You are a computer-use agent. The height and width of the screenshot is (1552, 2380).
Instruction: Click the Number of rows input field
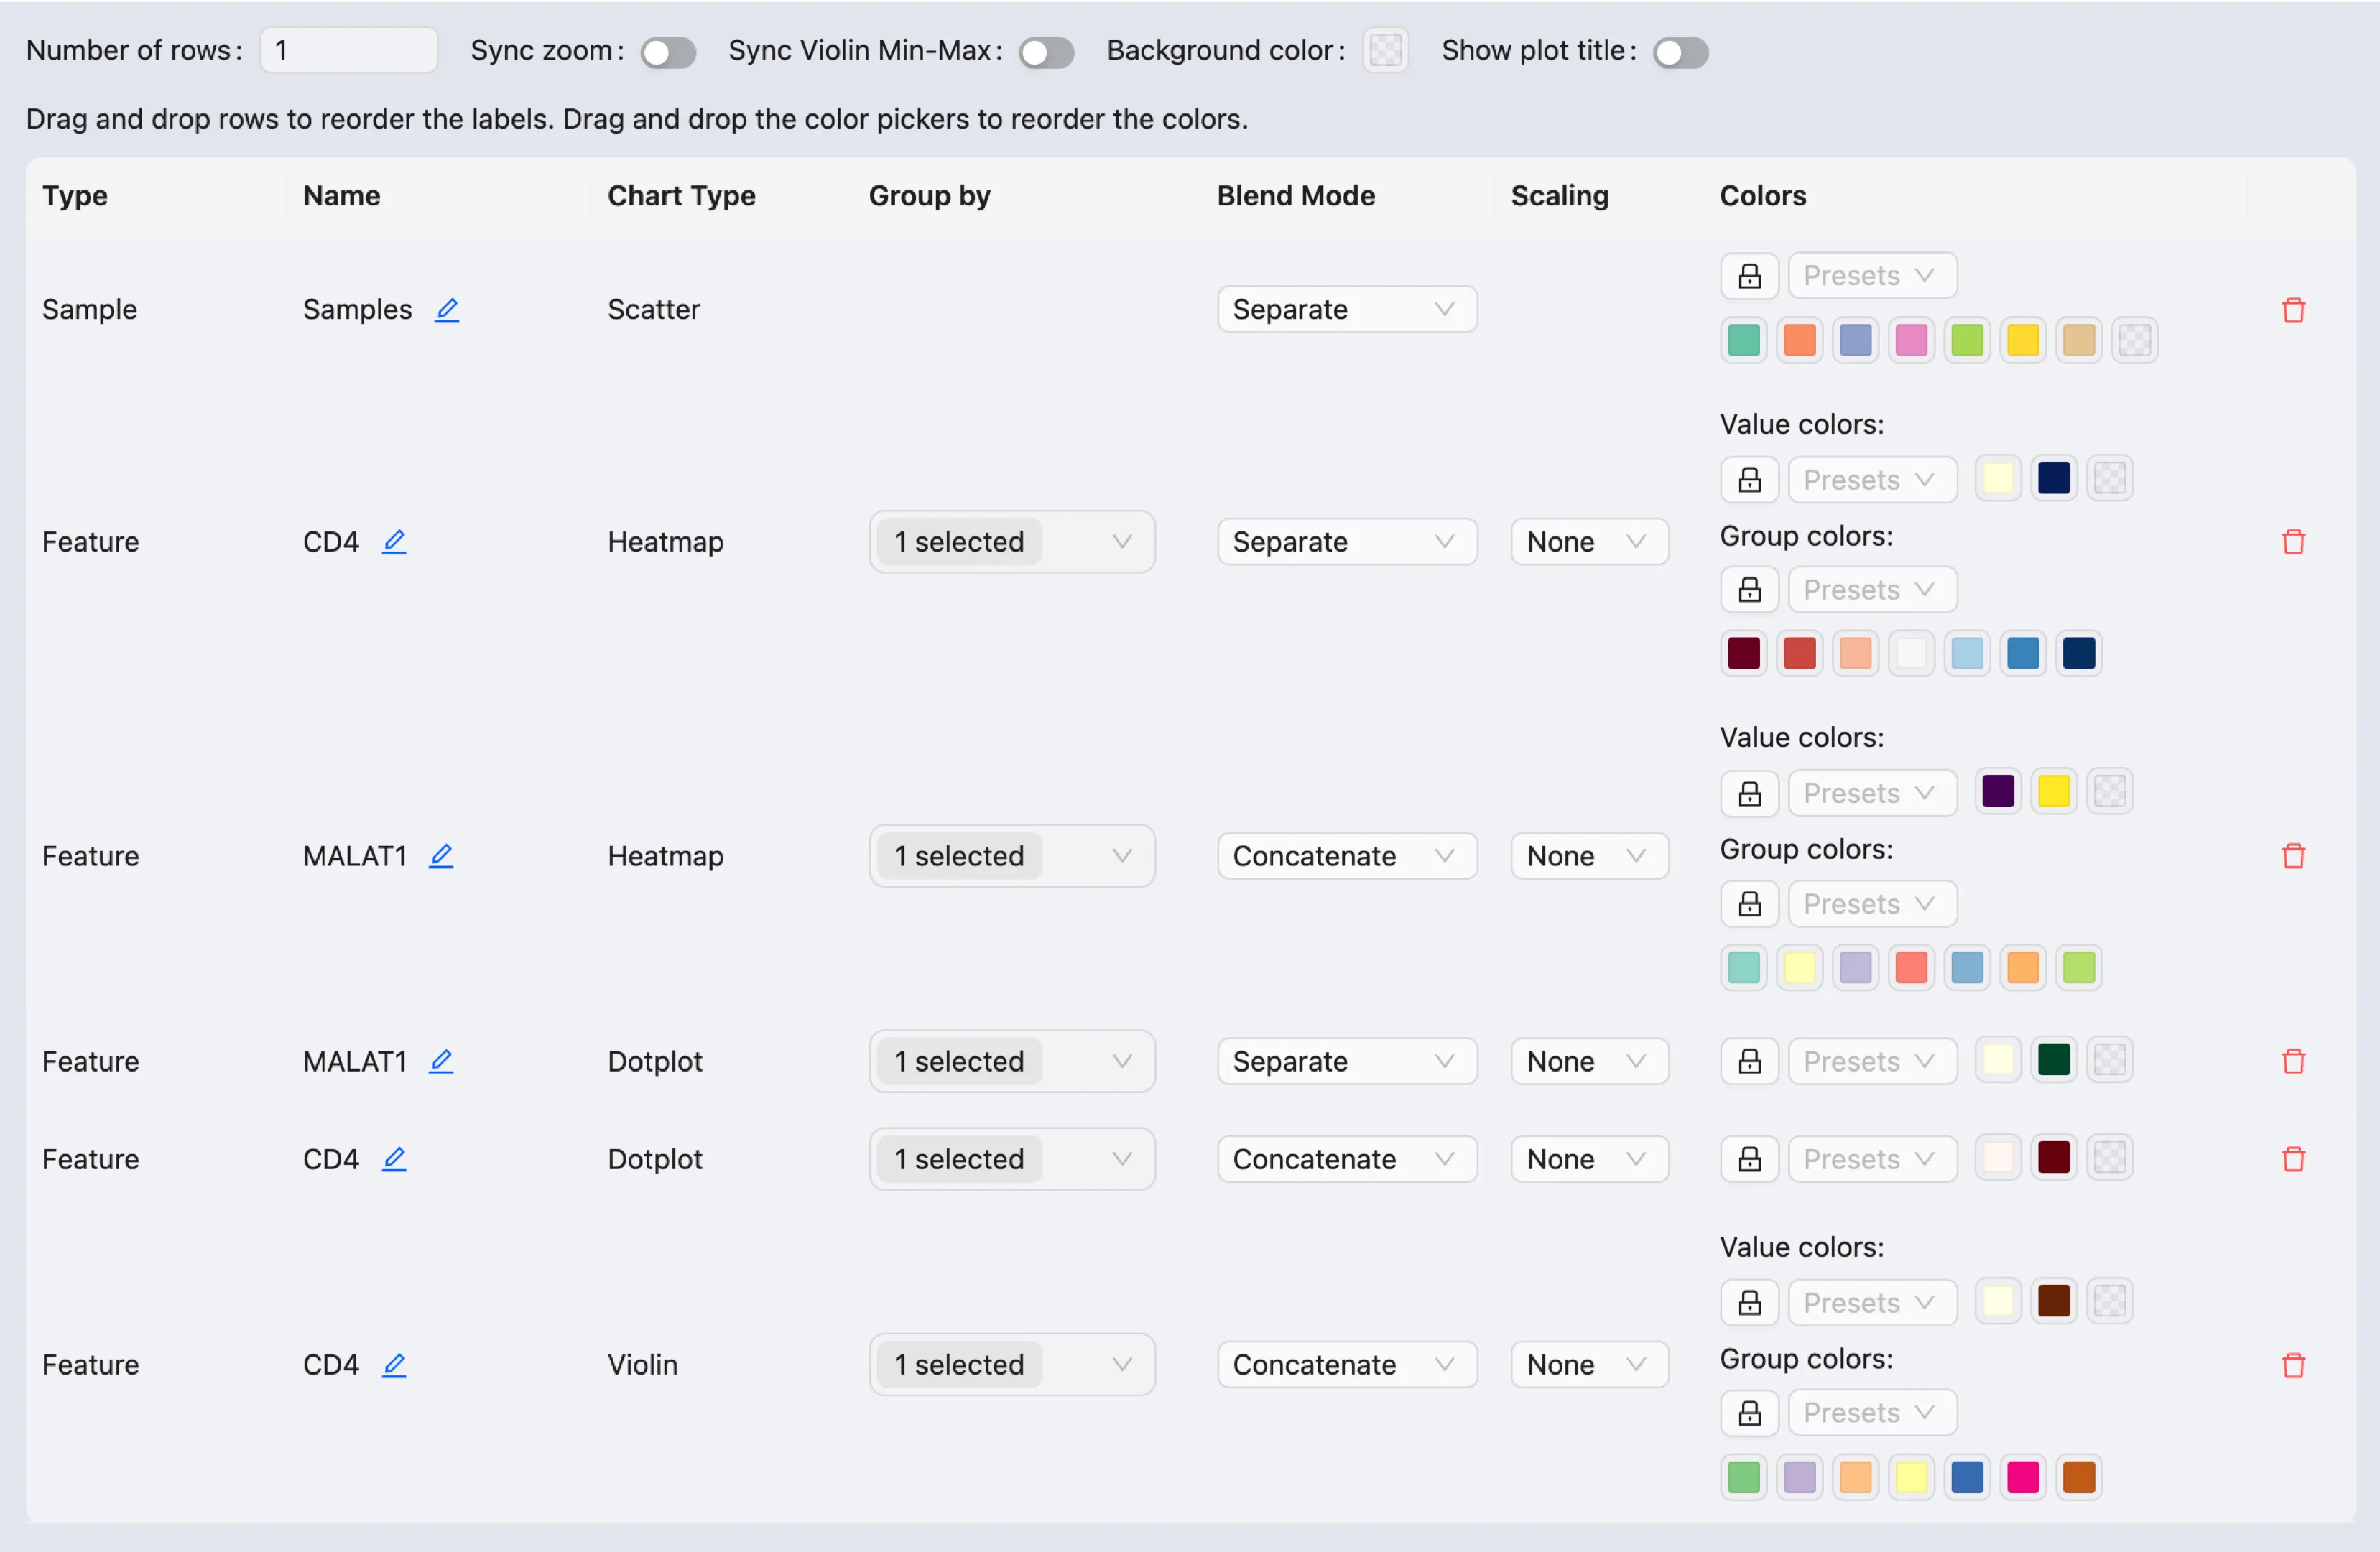(348, 50)
